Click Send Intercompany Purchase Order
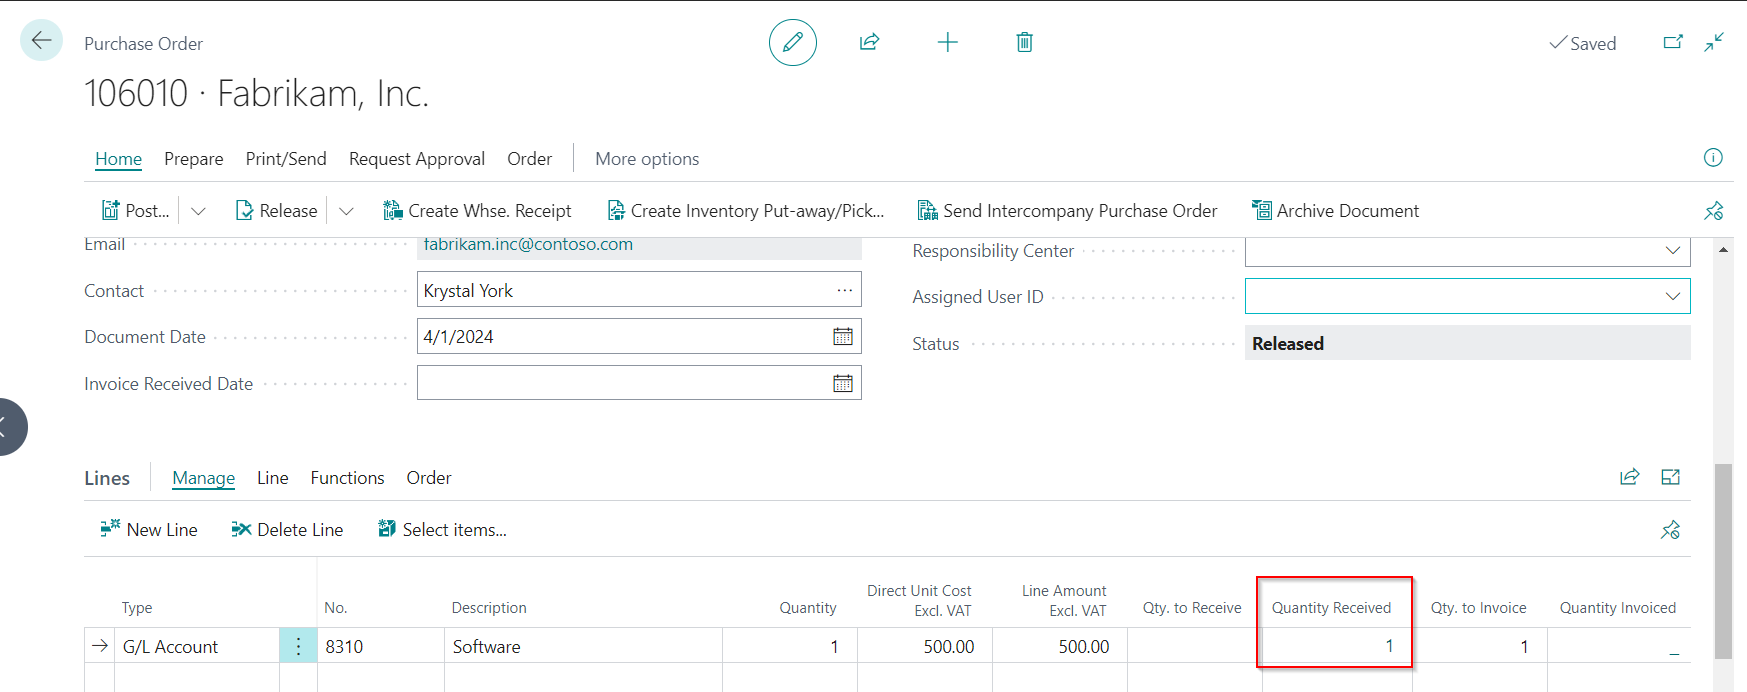 click(x=1067, y=211)
